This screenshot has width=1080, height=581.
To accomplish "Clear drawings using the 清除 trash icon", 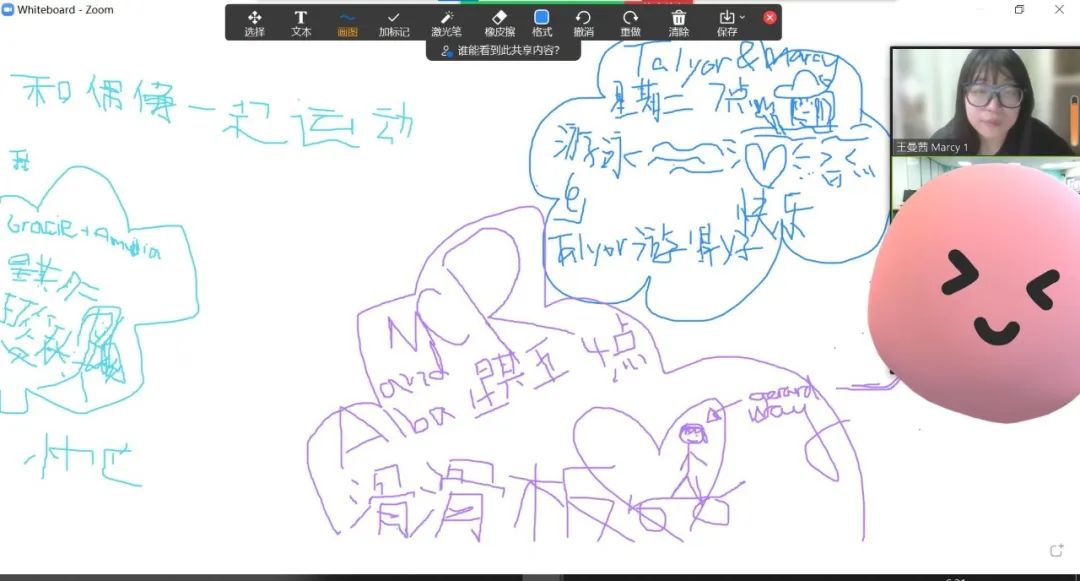I will 679,22.
